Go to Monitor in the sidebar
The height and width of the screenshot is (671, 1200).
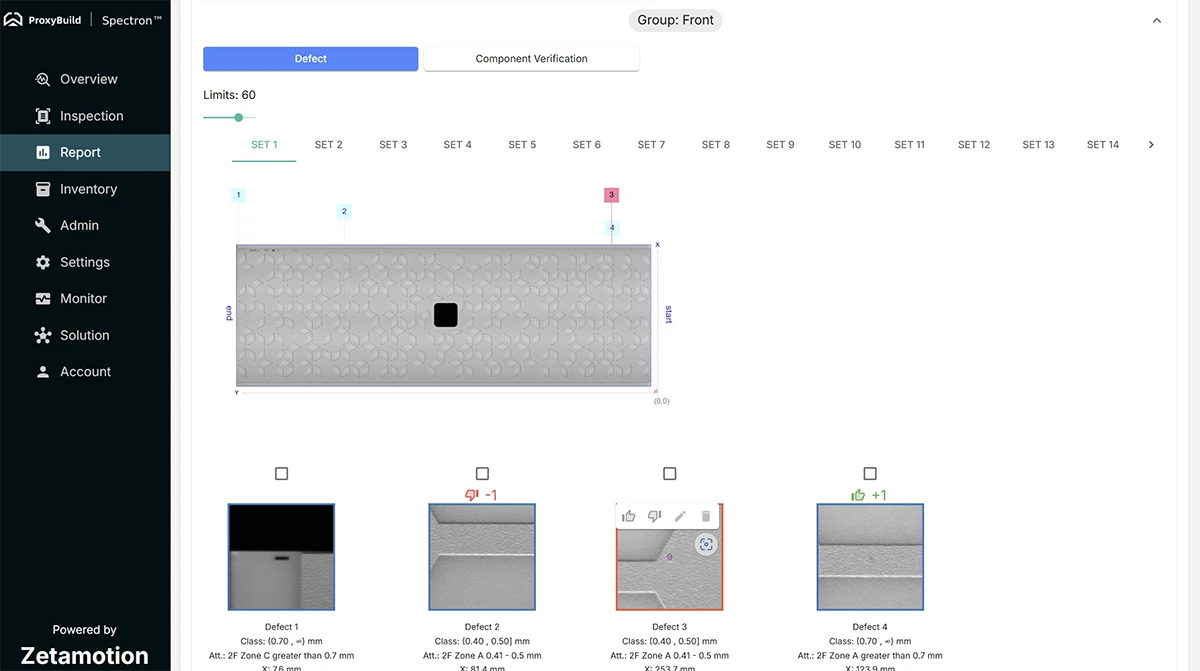click(83, 299)
